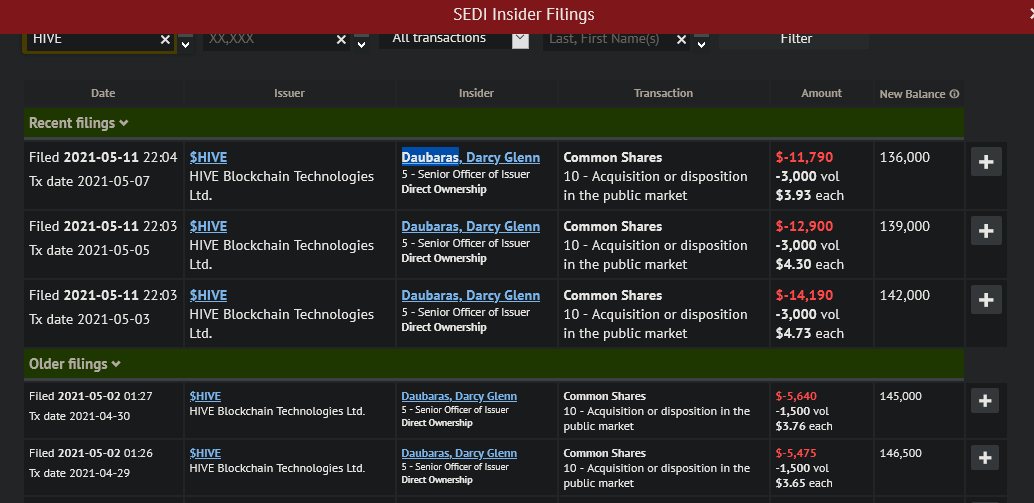
Task: Click the Amount column header
Action: [x=821, y=93]
